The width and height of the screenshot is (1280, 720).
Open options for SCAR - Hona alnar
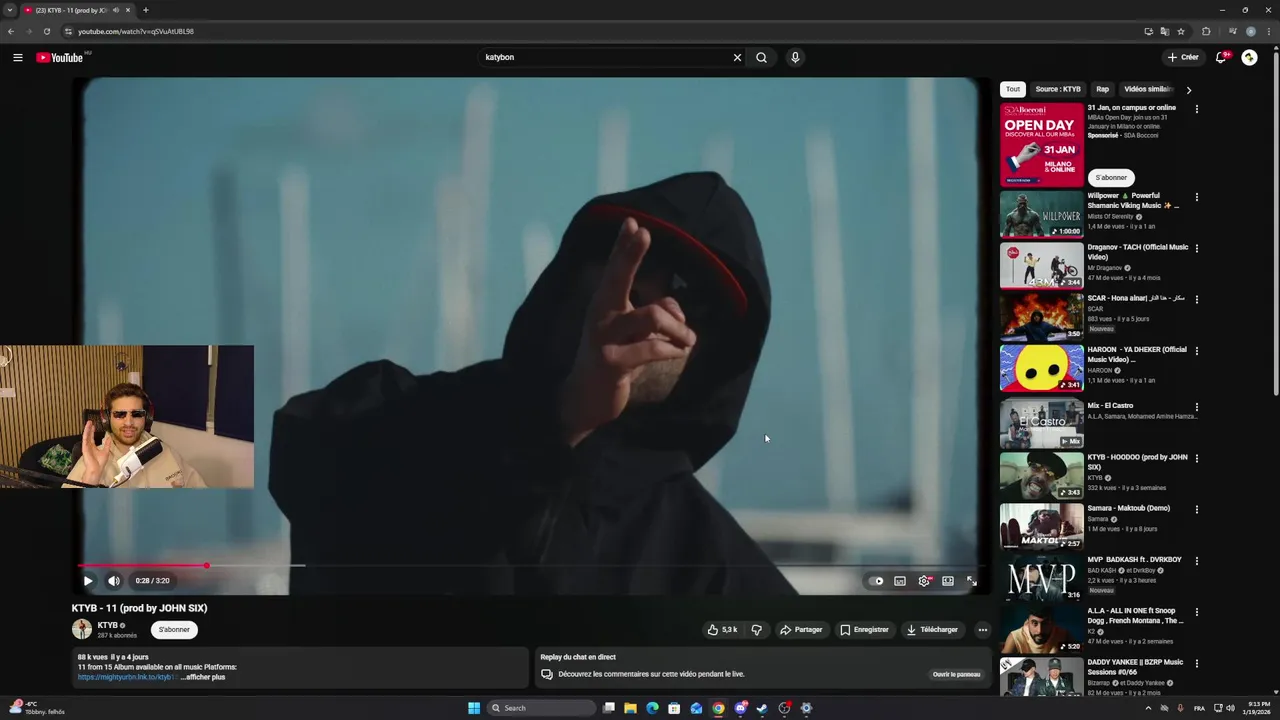[x=1197, y=299]
